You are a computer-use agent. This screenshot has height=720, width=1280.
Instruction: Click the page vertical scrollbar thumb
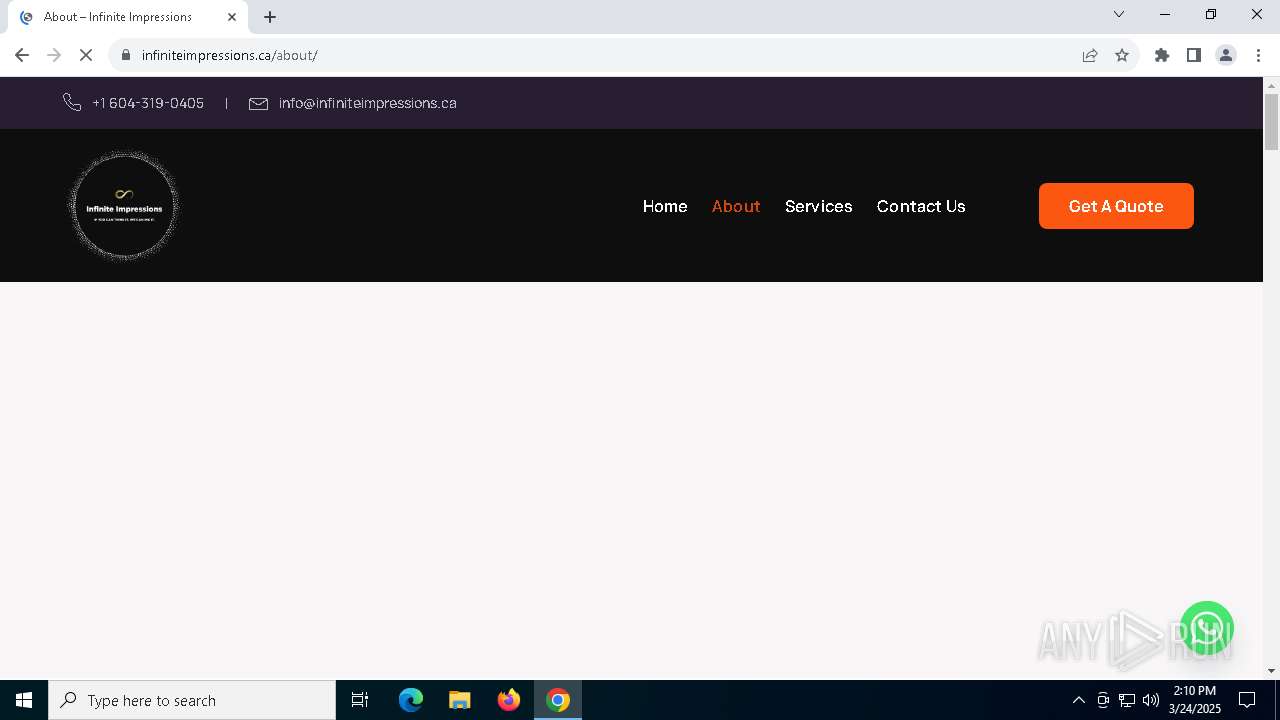[1272, 121]
